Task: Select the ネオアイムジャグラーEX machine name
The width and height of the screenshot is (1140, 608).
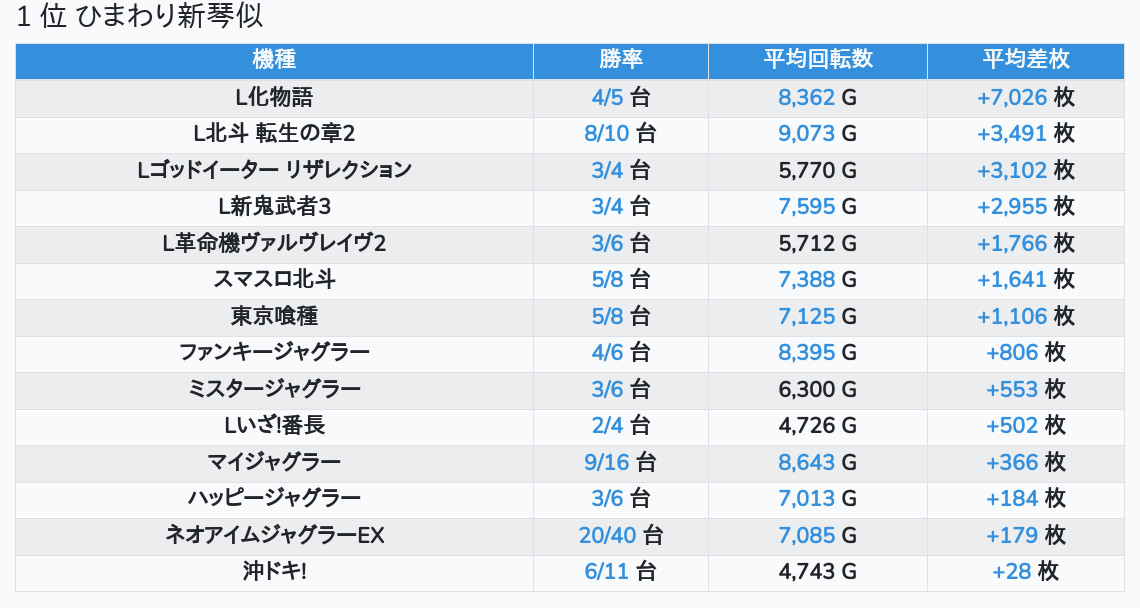Action: pyautogui.click(x=274, y=535)
